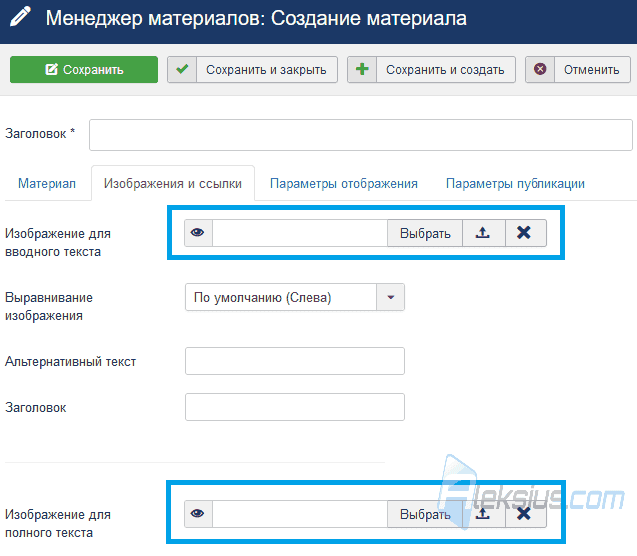Viewport: 637px width, 556px height.
Task: Click the green checkmark icon beside Сохранить и закрыть
Action: coord(182,69)
